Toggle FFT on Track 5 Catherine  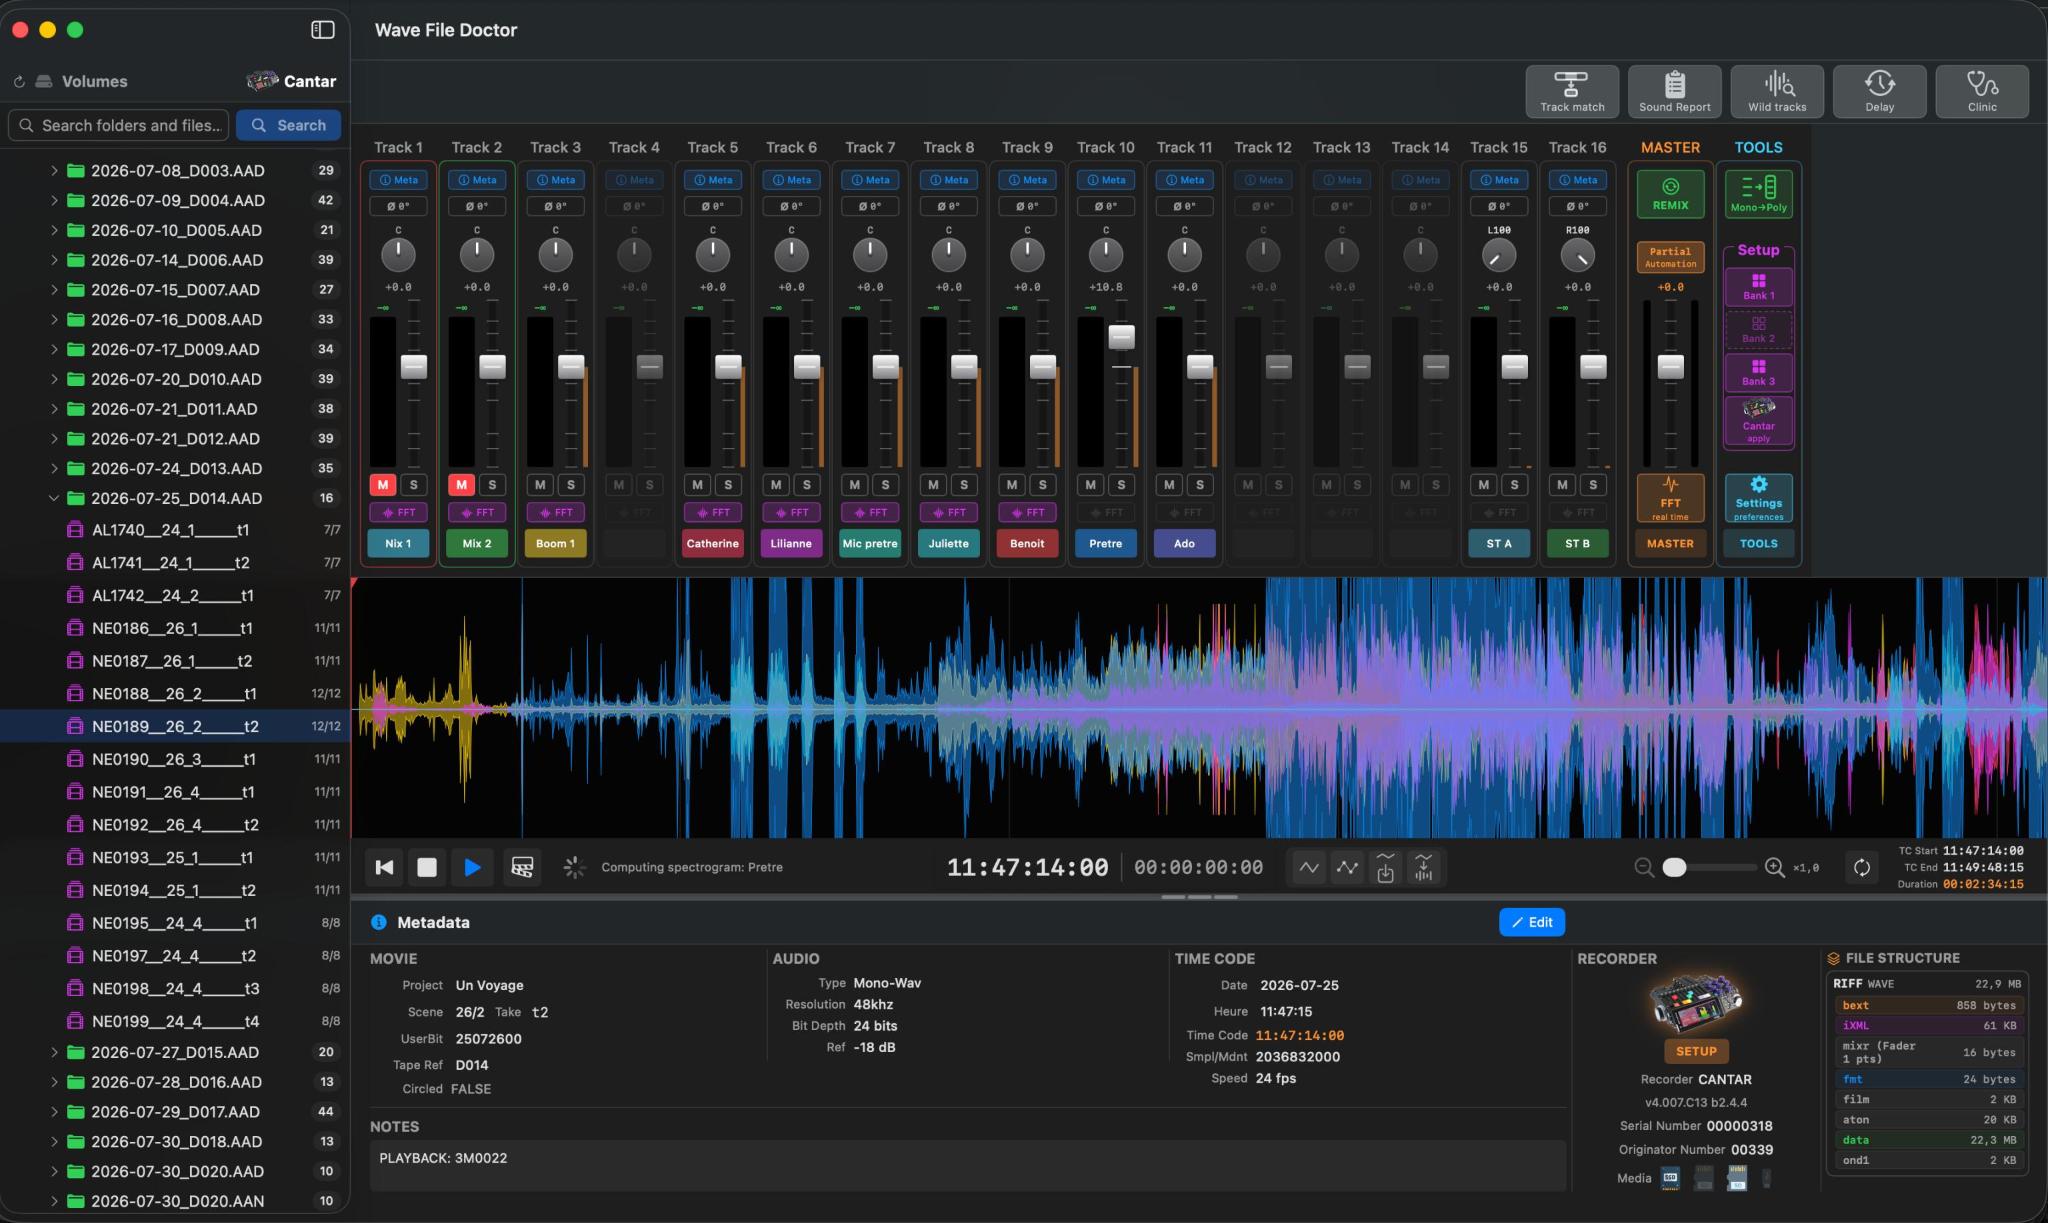[713, 512]
